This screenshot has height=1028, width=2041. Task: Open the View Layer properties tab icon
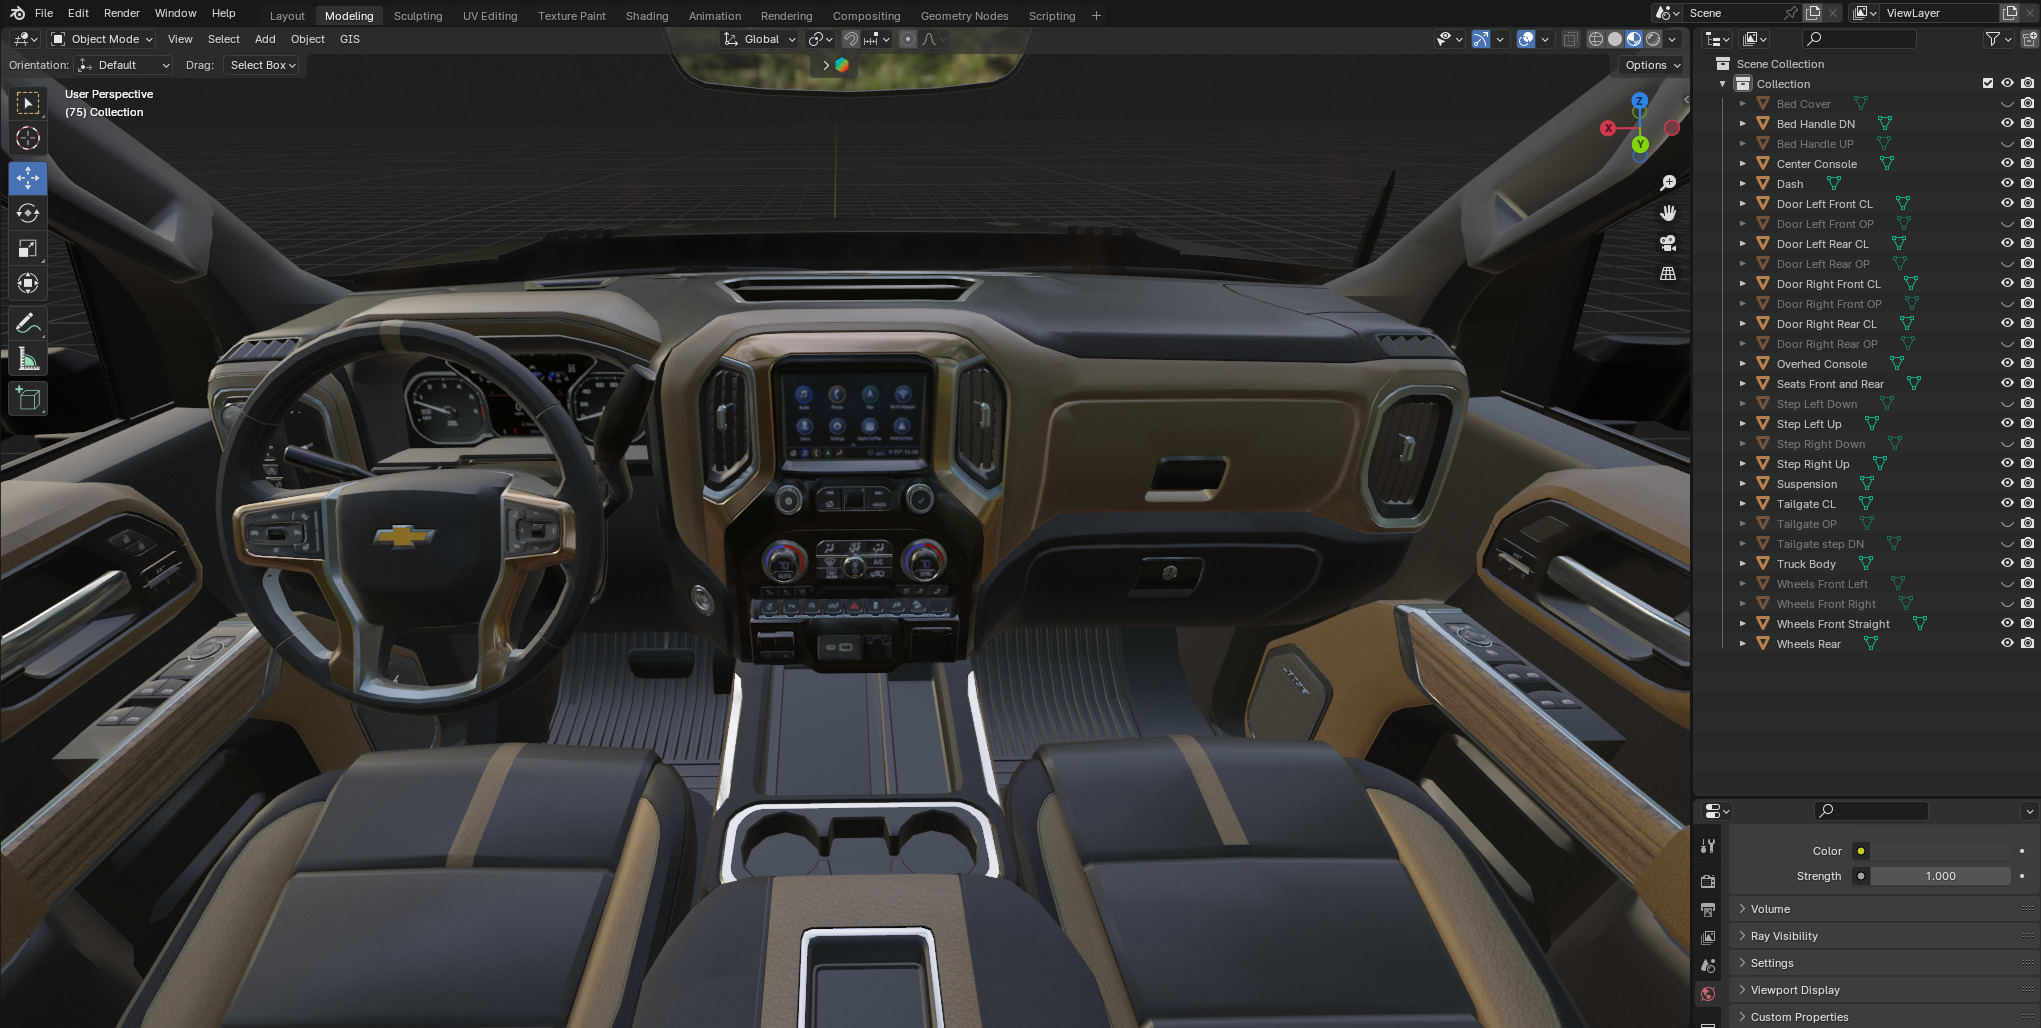tap(1708, 937)
